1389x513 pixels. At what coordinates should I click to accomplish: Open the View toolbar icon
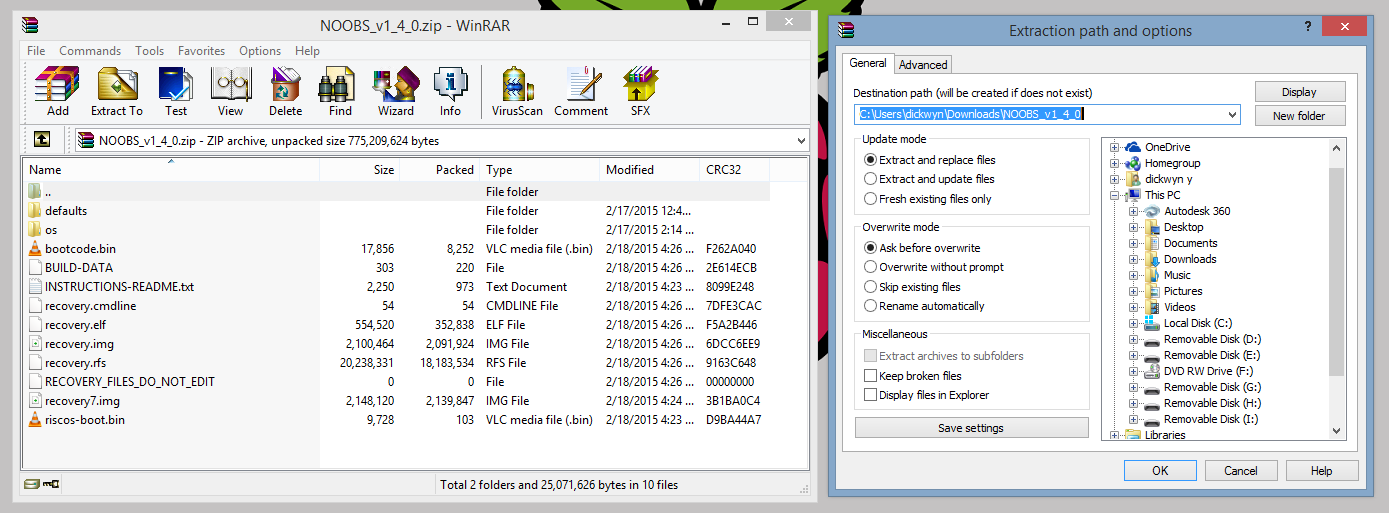[x=230, y=85]
